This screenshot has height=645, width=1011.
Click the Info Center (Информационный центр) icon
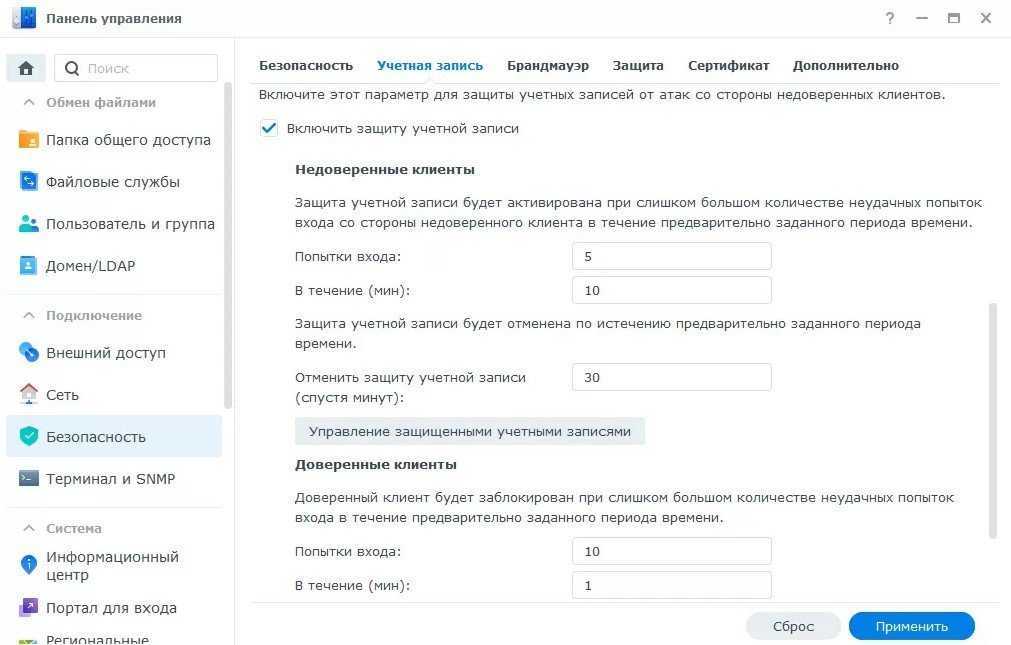pos(29,565)
